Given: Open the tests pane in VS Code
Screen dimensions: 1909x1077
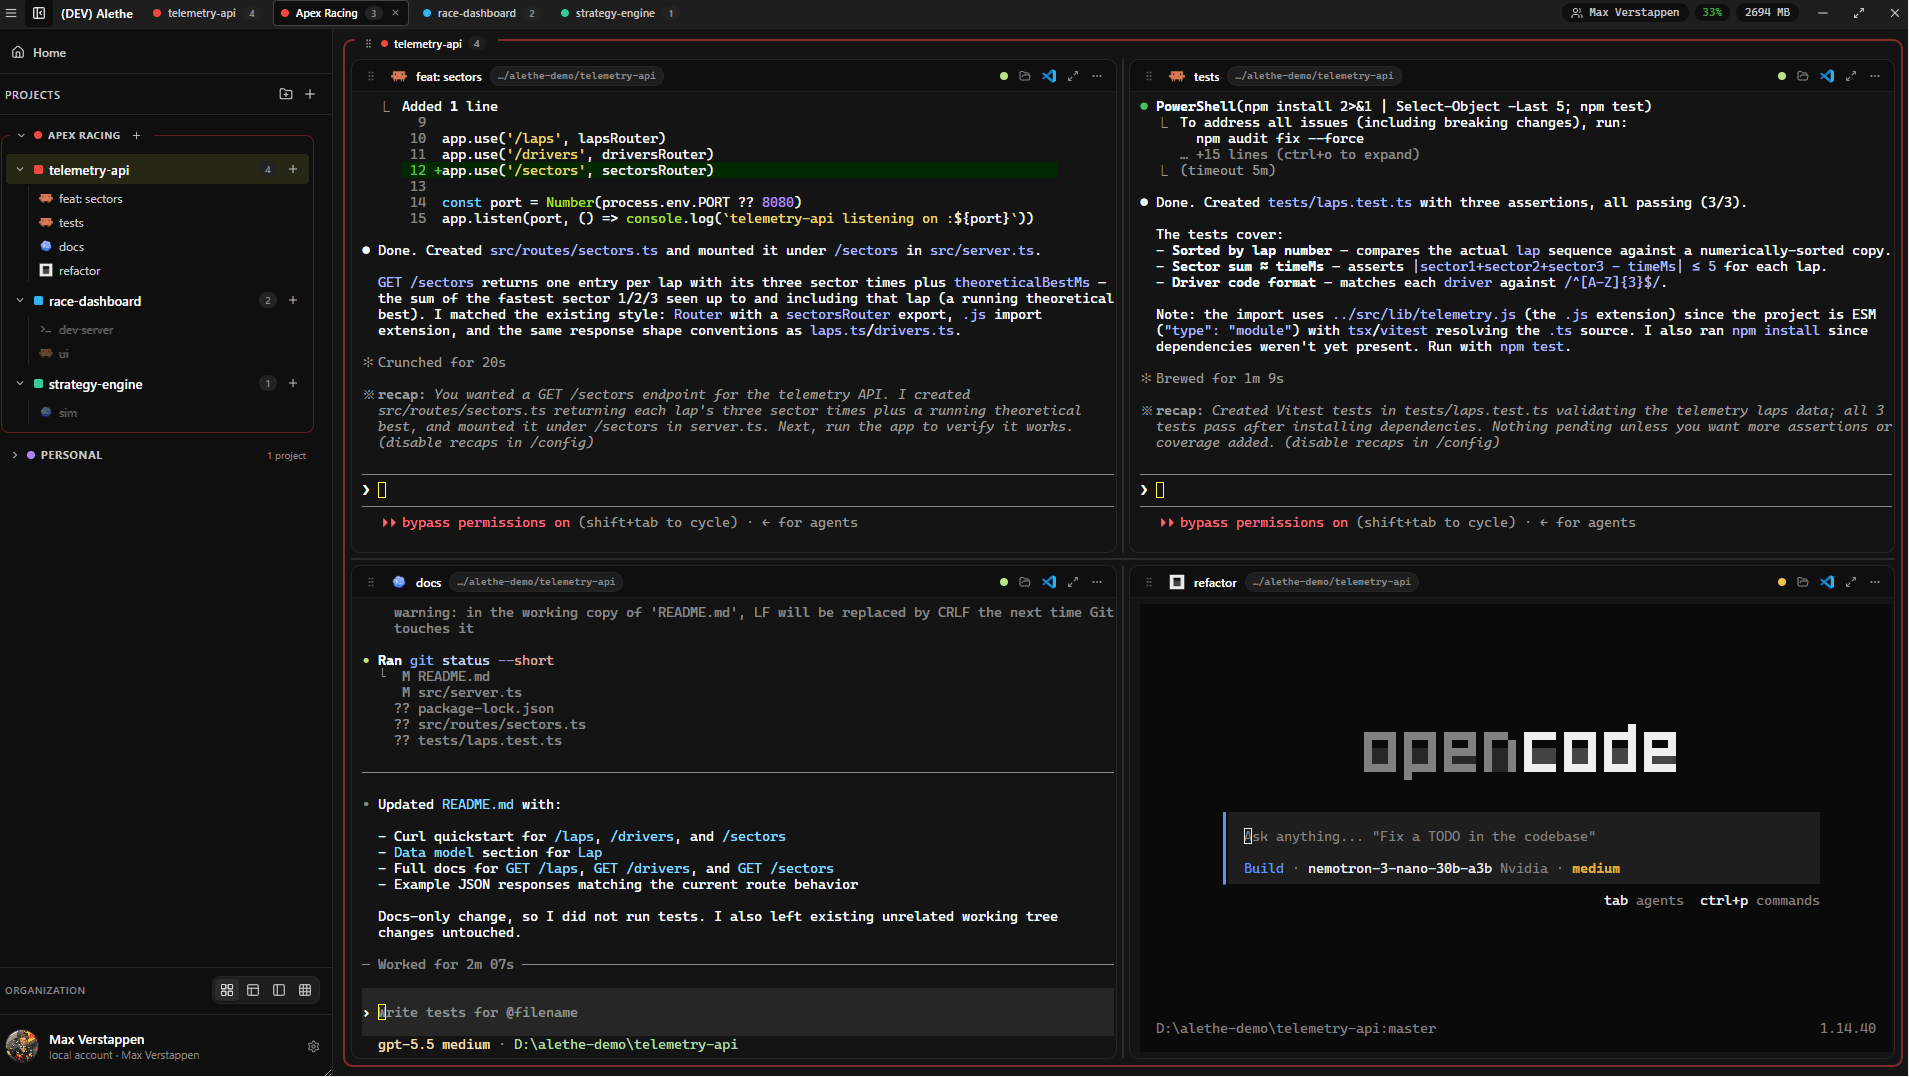Looking at the screenshot, I should (1827, 76).
